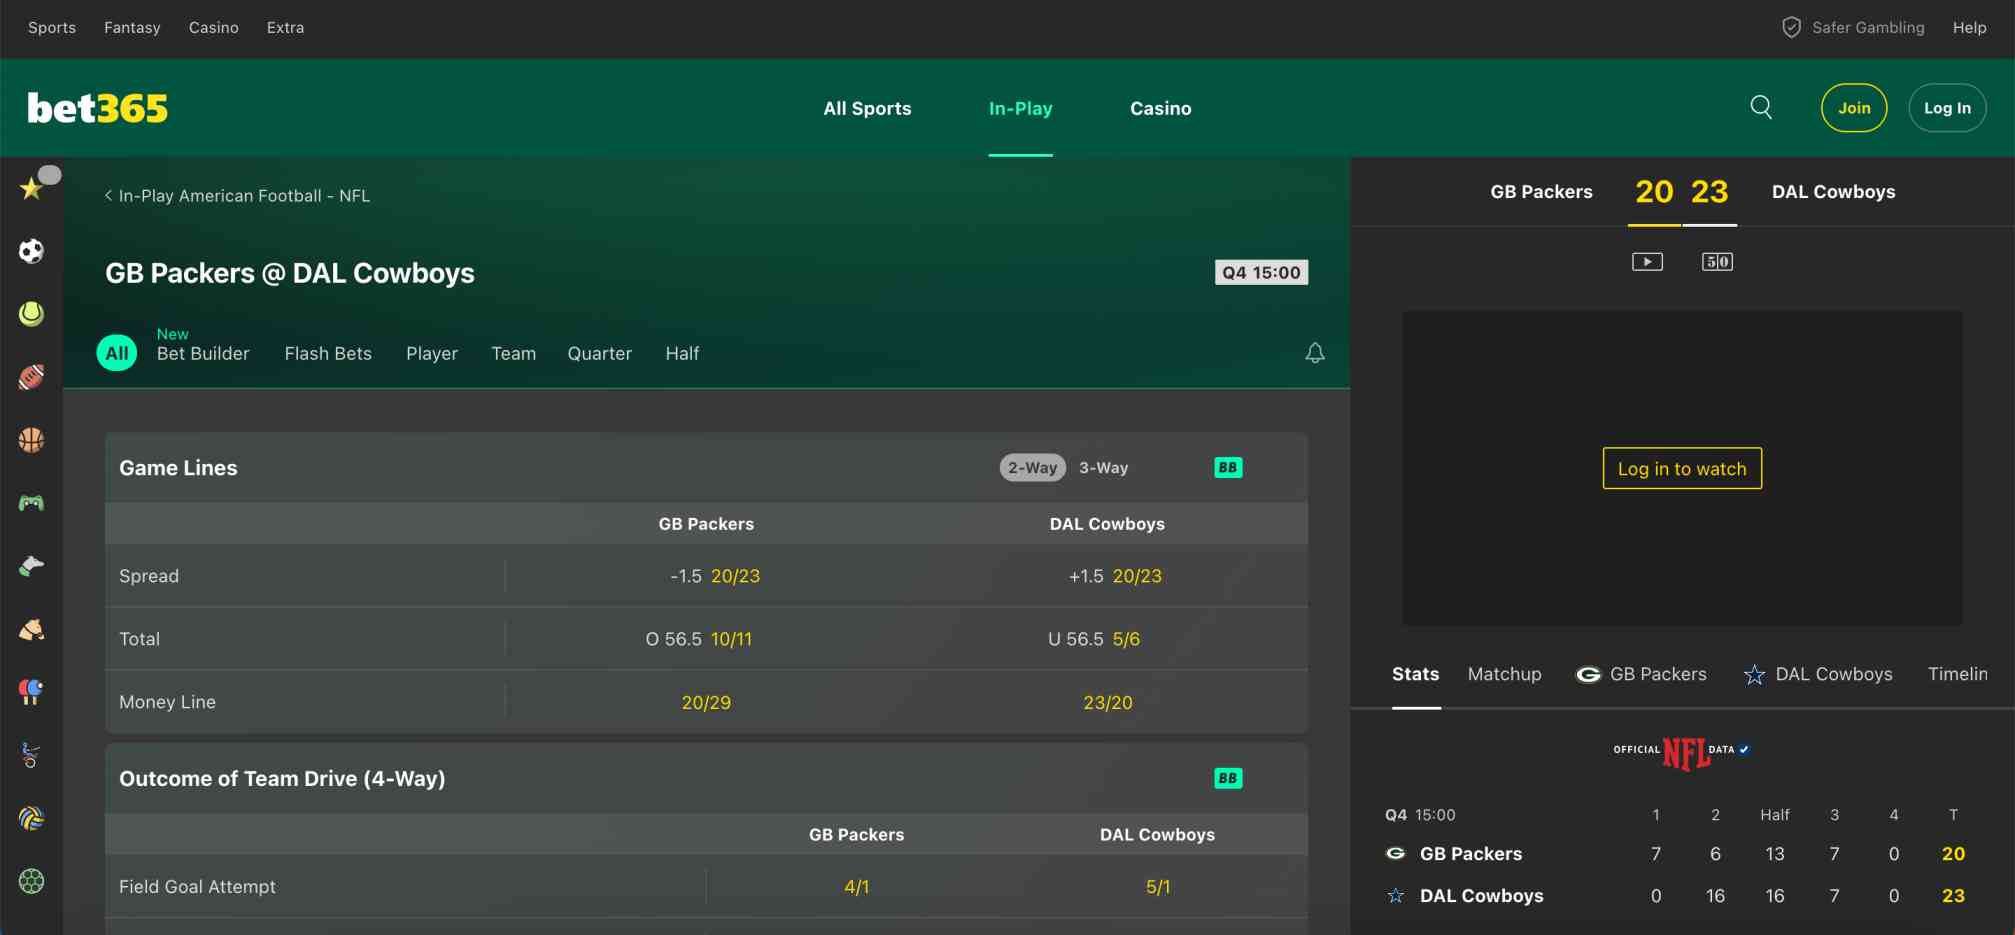Switch to the Matchup tab
The height and width of the screenshot is (935, 2015).
pos(1504,674)
